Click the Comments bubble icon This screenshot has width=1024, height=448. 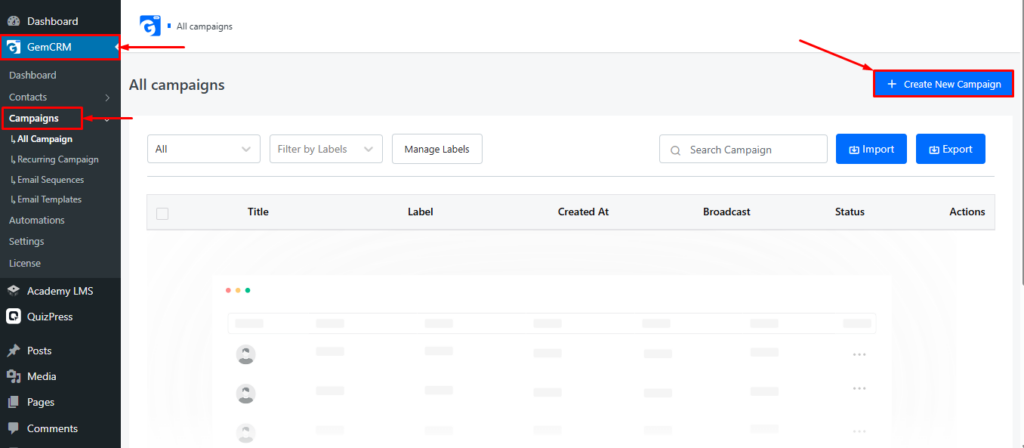14,428
